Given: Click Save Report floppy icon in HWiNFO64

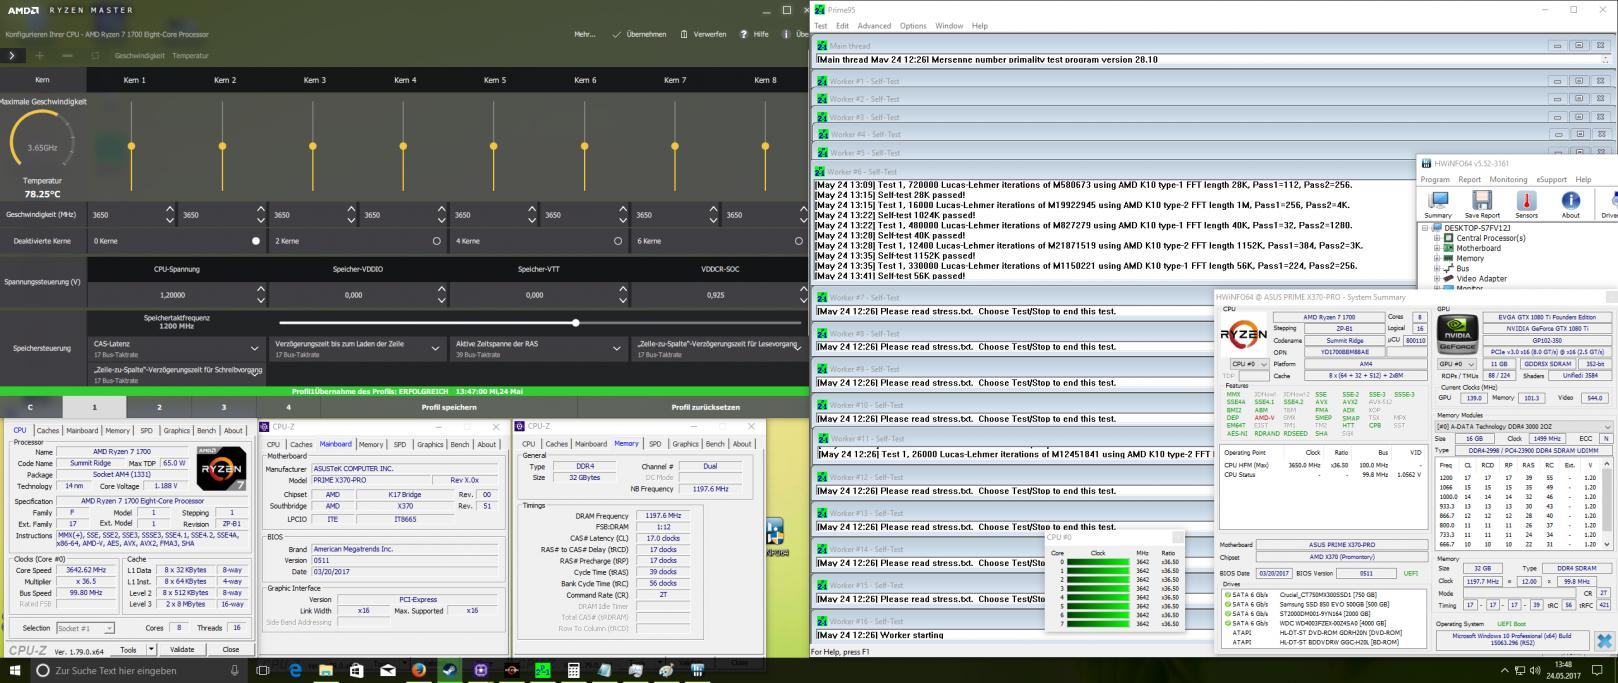Looking at the screenshot, I should [1482, 204].
